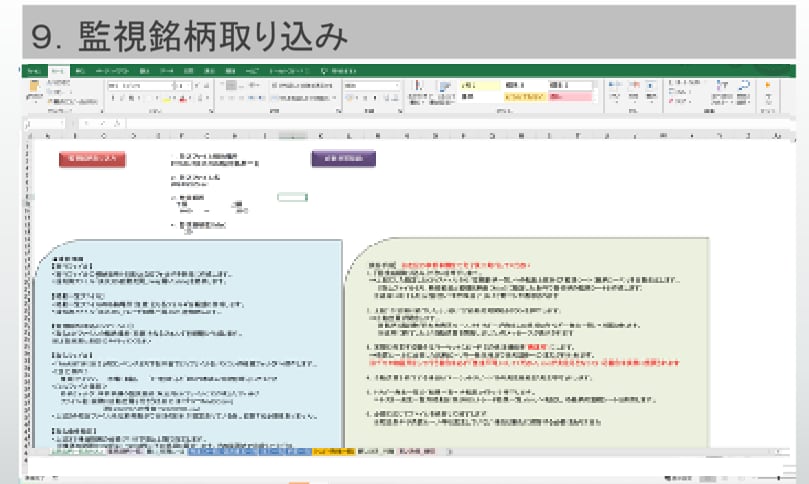Open the font size dropdown
This screenshot has height=484, width=809.
point(189,86)
